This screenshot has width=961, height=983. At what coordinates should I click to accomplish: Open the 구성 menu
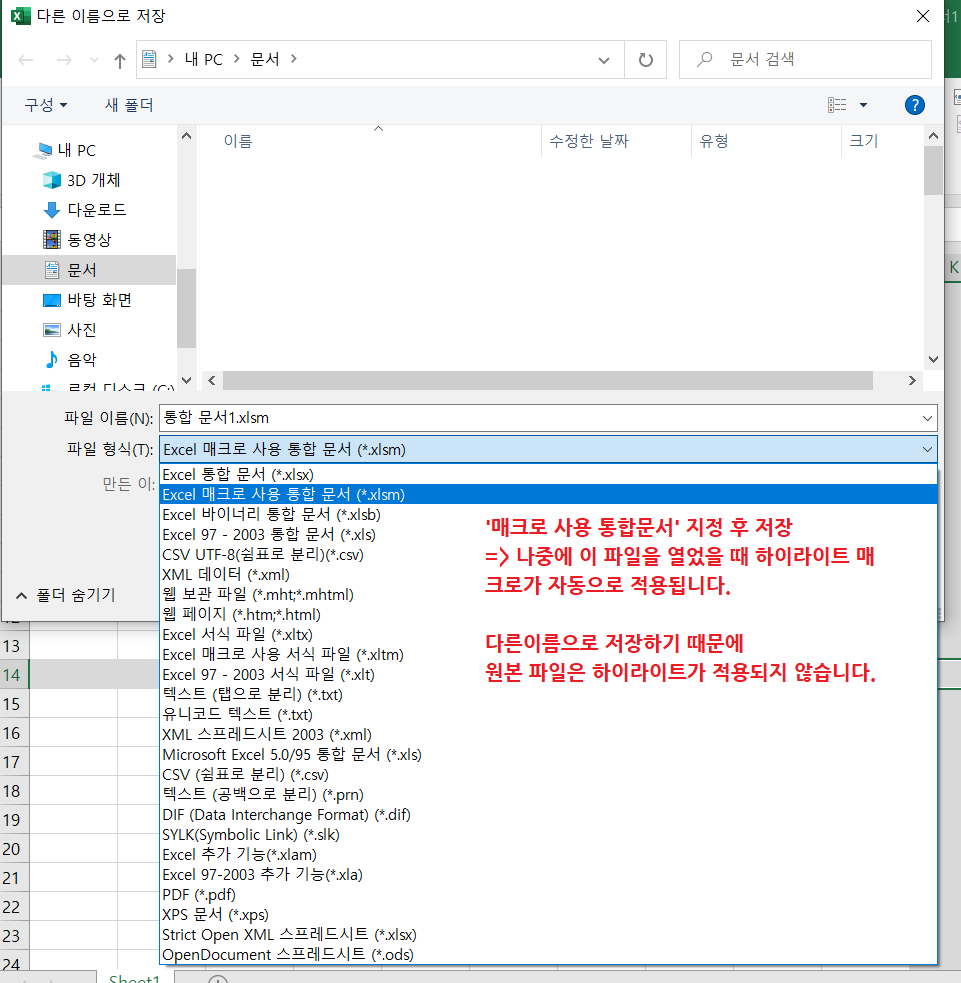click(45, 105)
